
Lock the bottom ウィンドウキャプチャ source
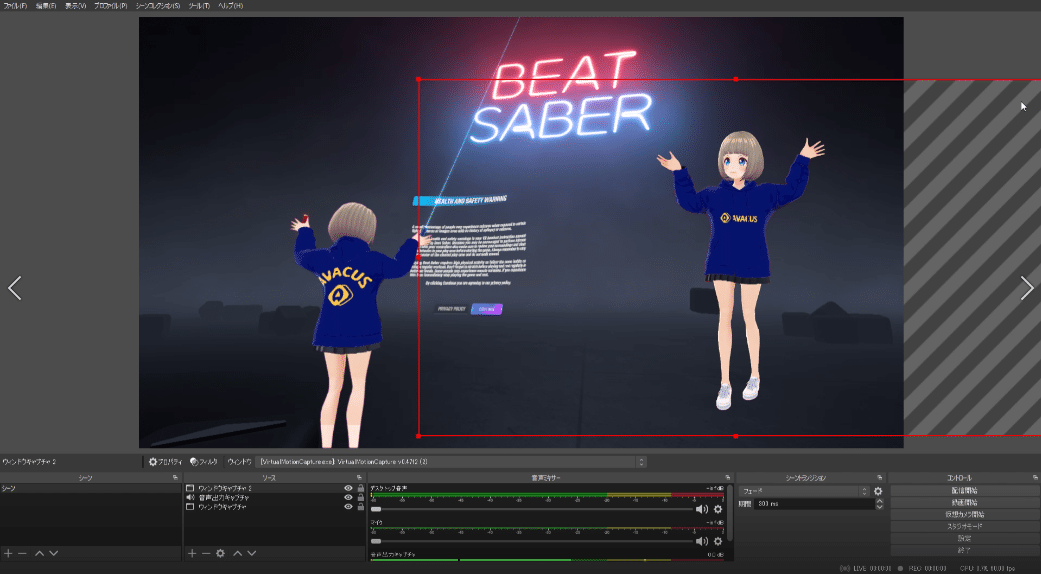[360, 507]
